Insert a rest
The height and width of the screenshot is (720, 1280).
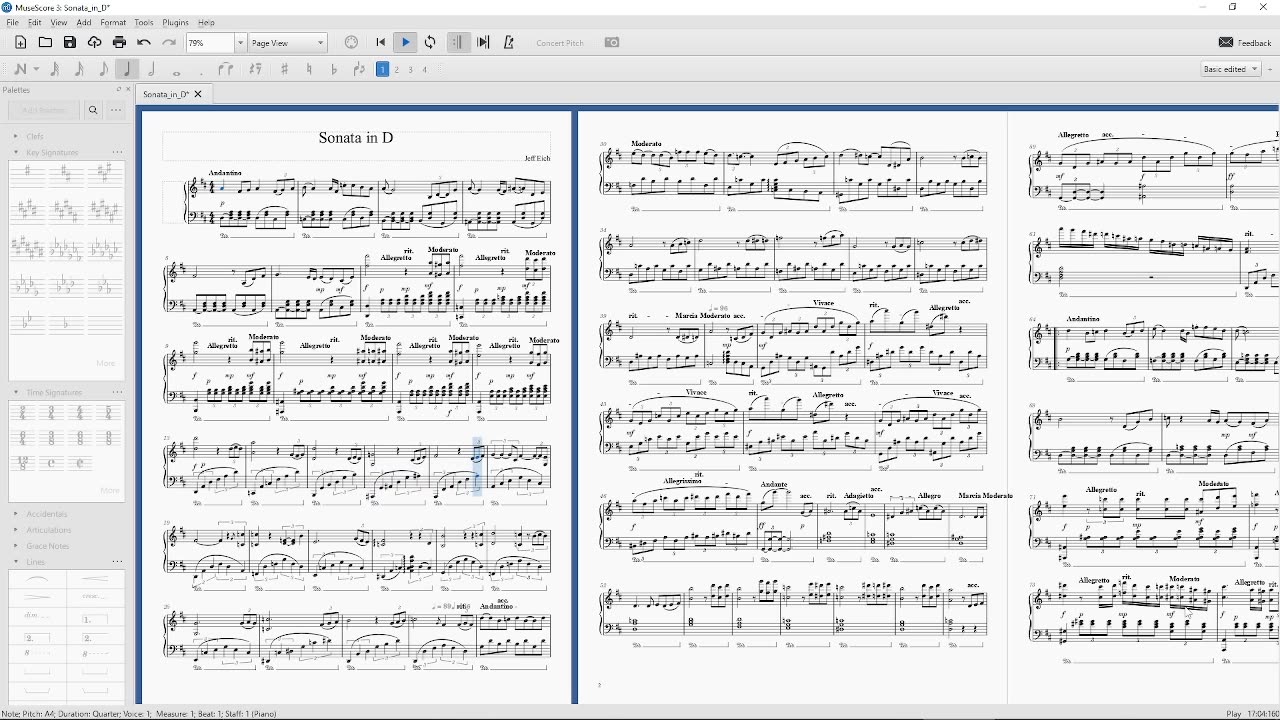(x=256, y=69)
